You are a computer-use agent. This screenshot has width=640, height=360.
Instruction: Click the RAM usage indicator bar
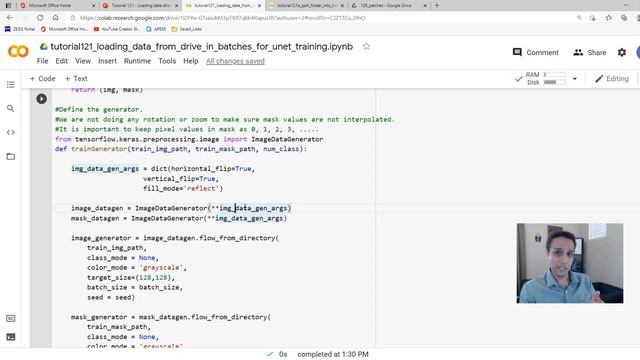(554, 75)
